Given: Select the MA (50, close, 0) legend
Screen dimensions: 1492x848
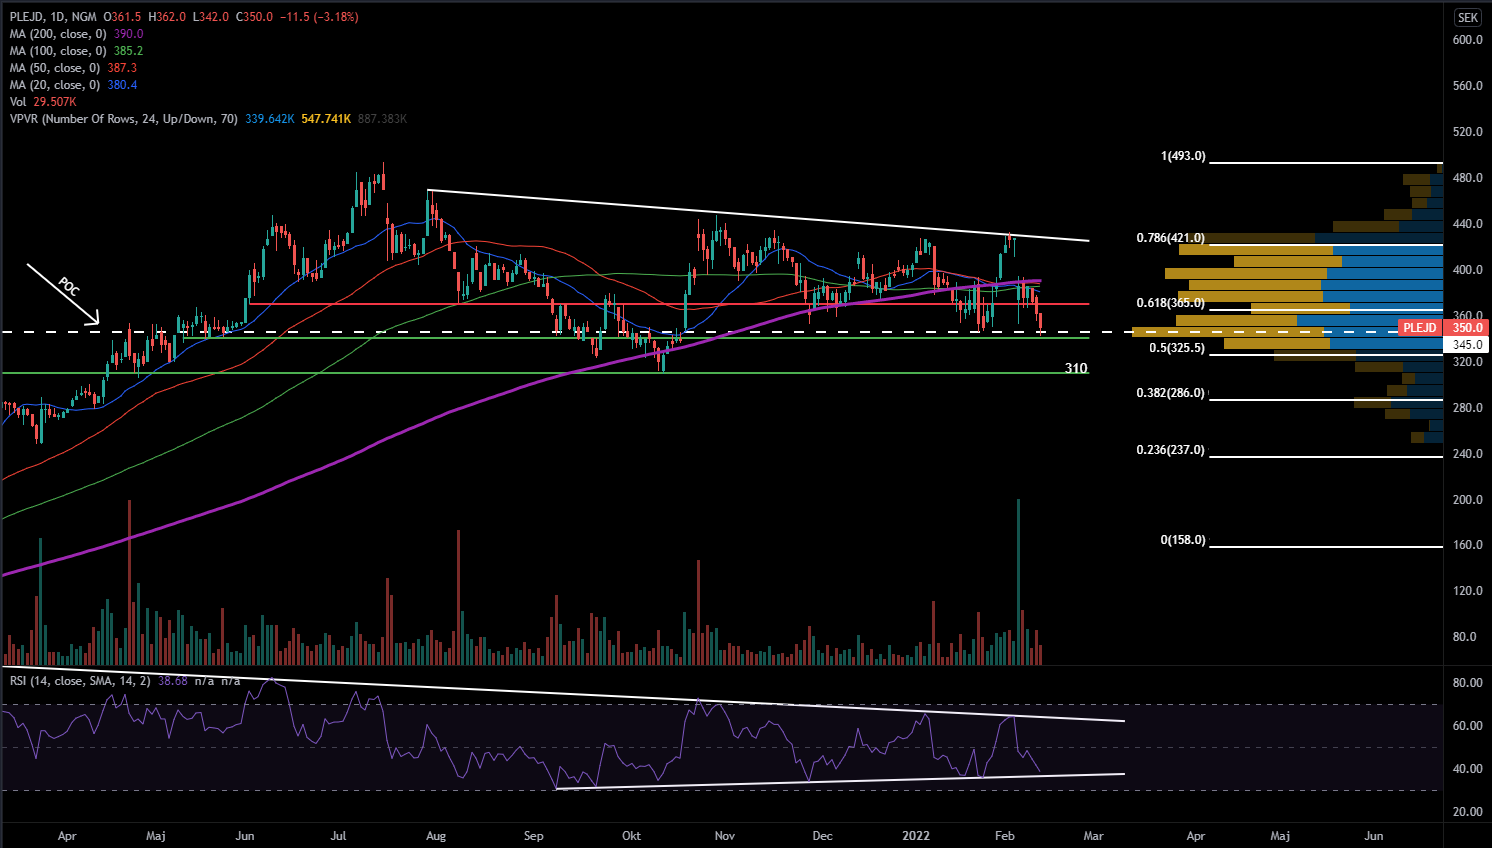Looking at the screenshot, I should click(55, 68).
